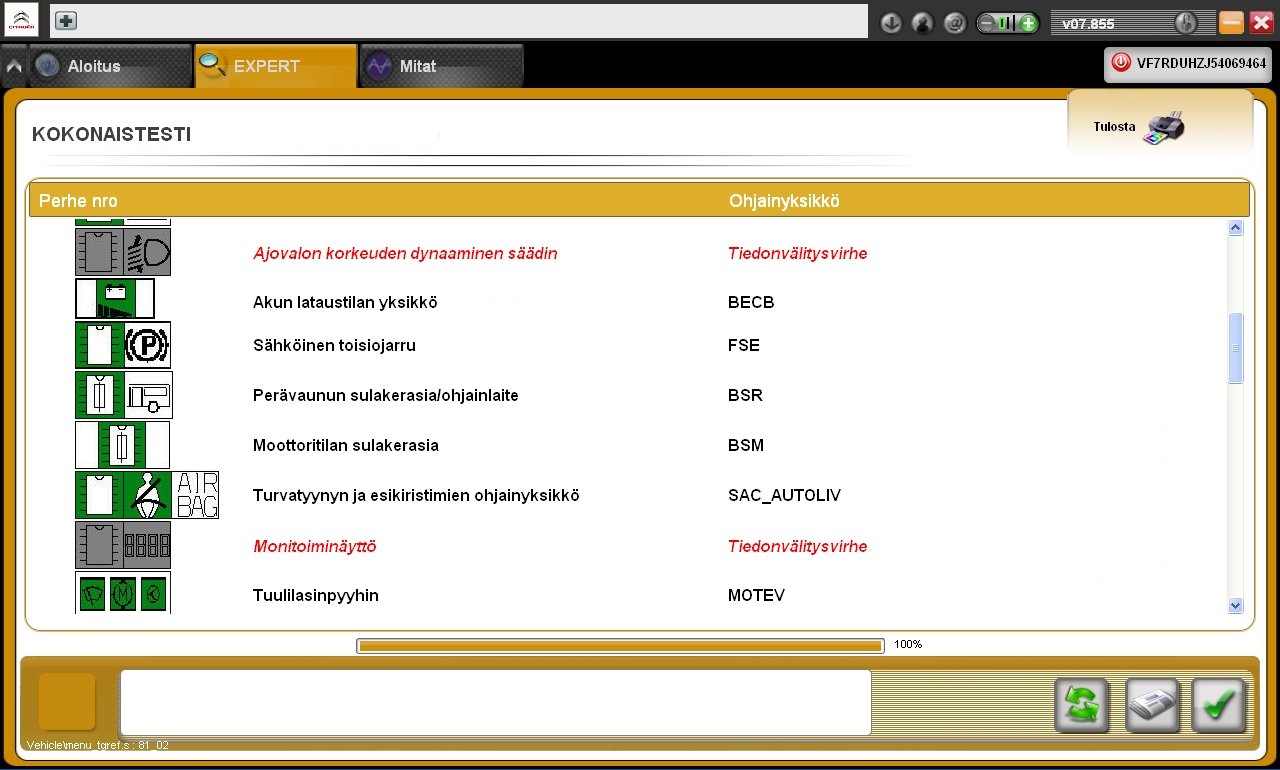Click the scrollbar up arrow
Screen dimensions: 1280x770
(x=1235, y=228)
